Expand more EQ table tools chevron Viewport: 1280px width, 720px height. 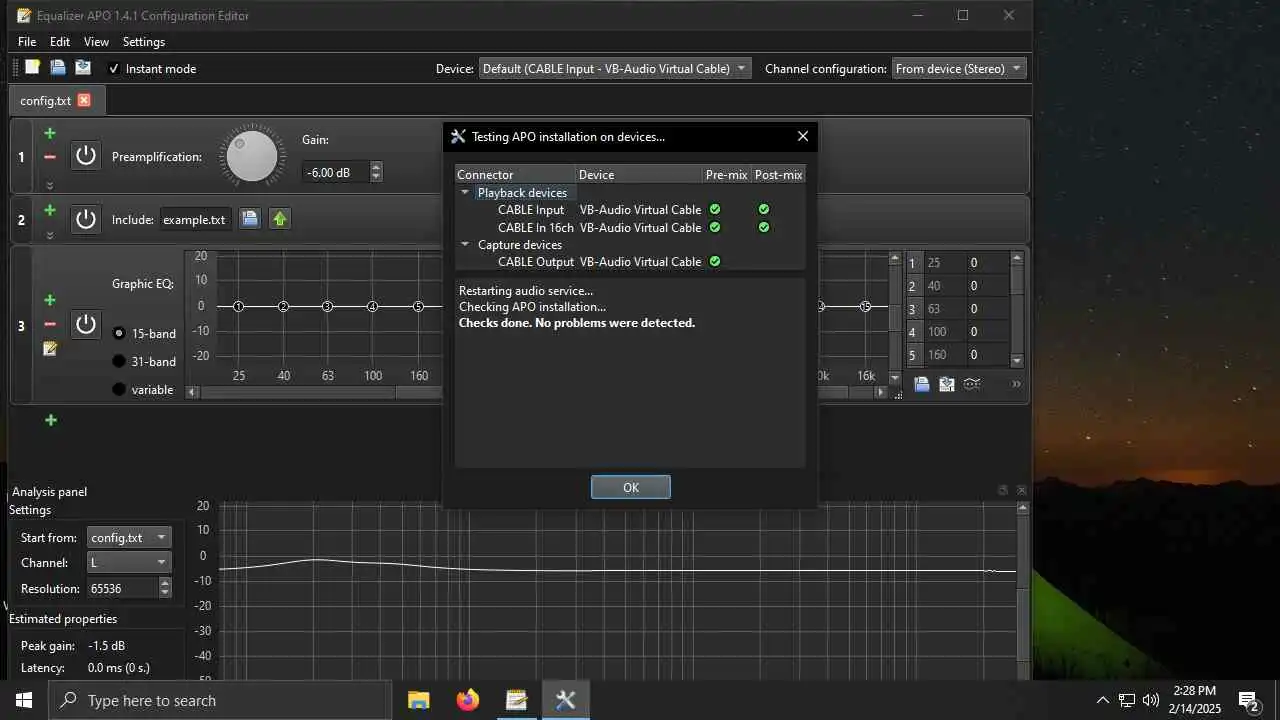(1016, 384)
